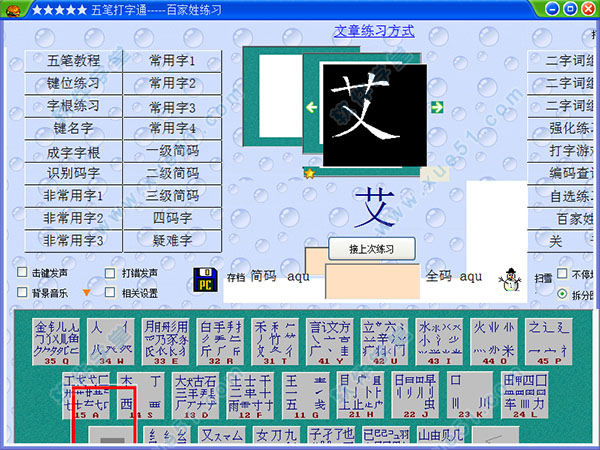Screen dimensions: 600x450
Task: Choose the 二级简码 practice
Action: point(172,173)
